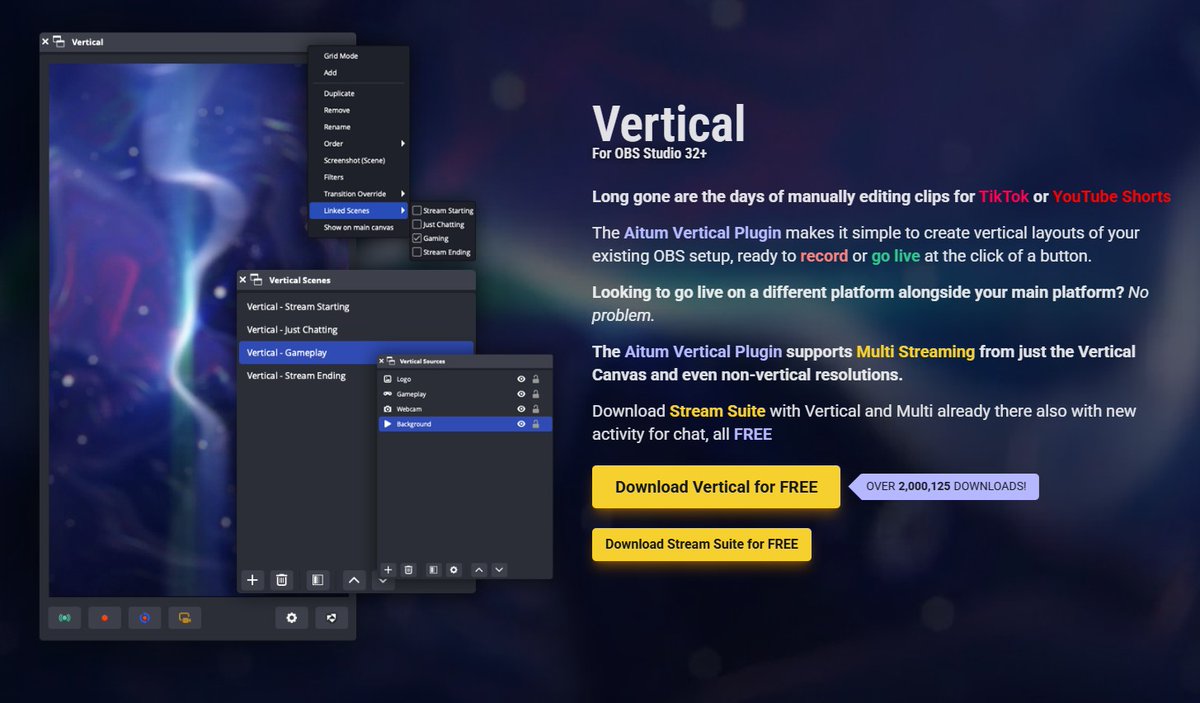Hide the Gameplay source
Viewport: 1200px width, 703px height.
click(521, 395)
